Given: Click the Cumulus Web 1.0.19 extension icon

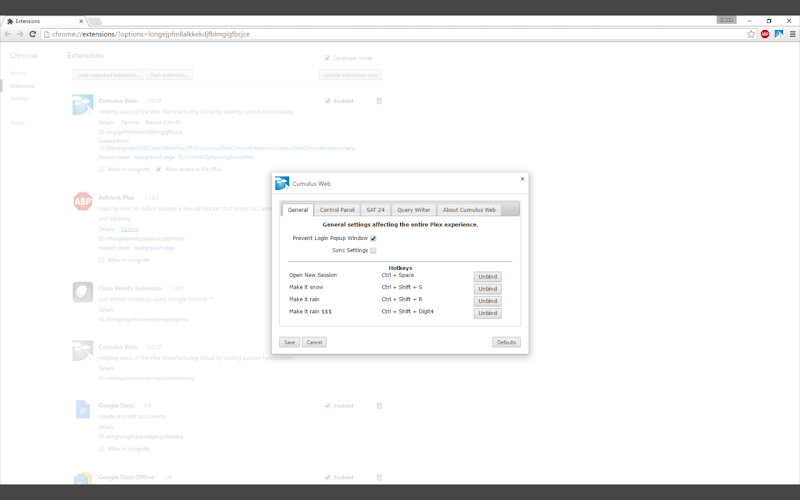Looking at the screenshot, I should coord(83,105).
